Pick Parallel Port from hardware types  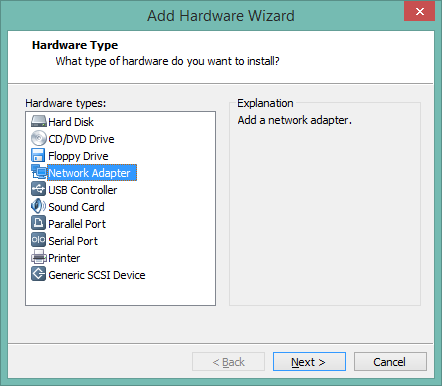(x=77, y=224)
